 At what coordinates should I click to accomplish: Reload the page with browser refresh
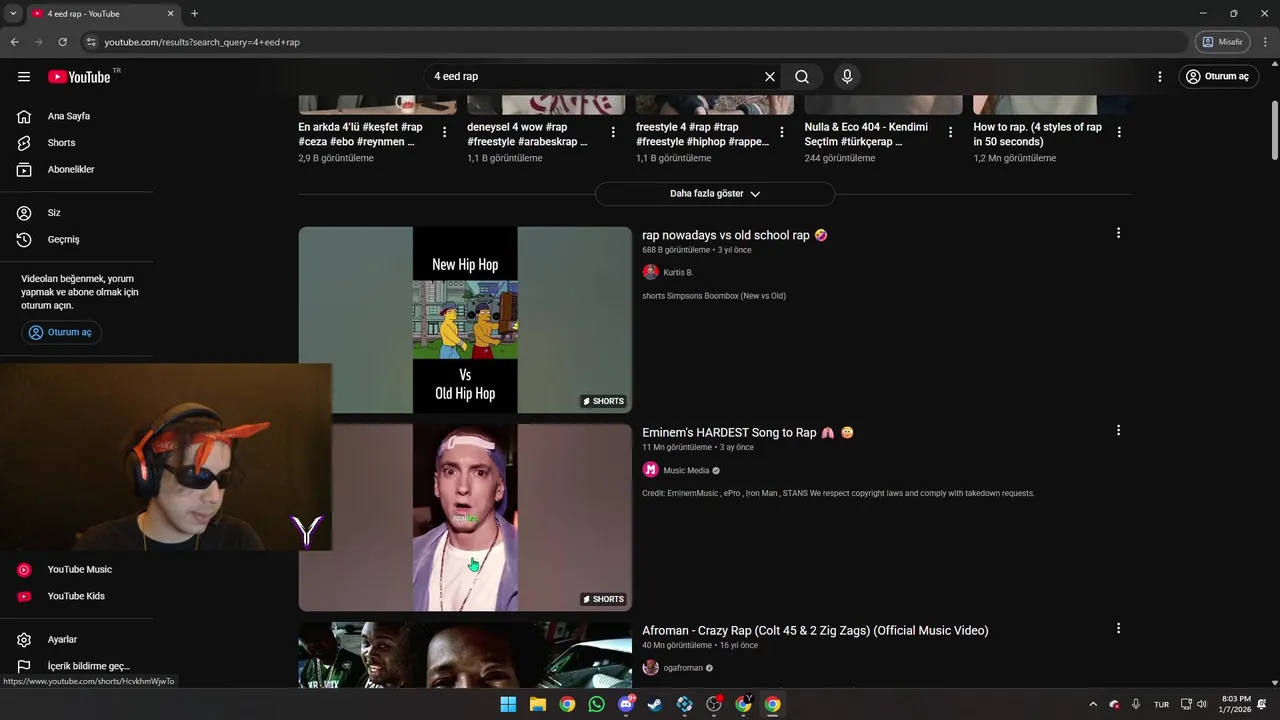coord(62,42)
